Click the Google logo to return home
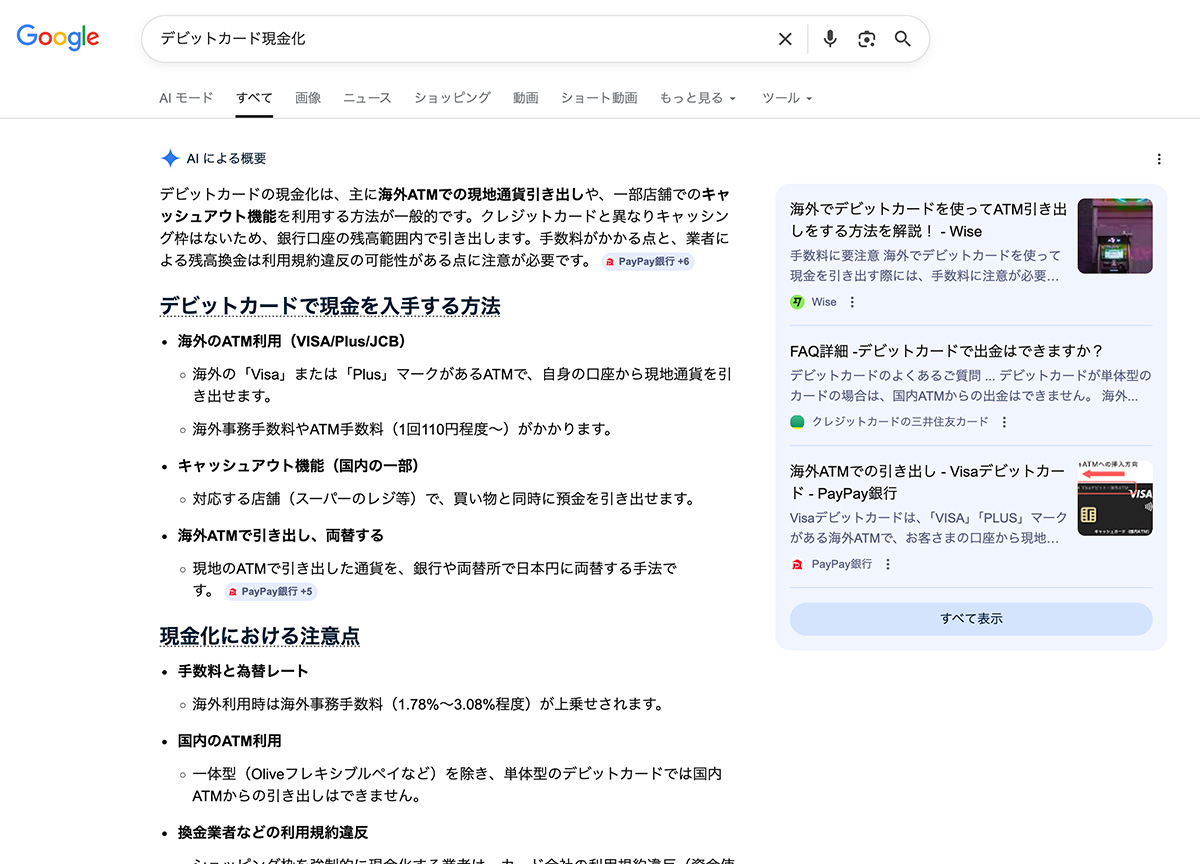This screenshot has height=864, width=1200. coord(57,37)
